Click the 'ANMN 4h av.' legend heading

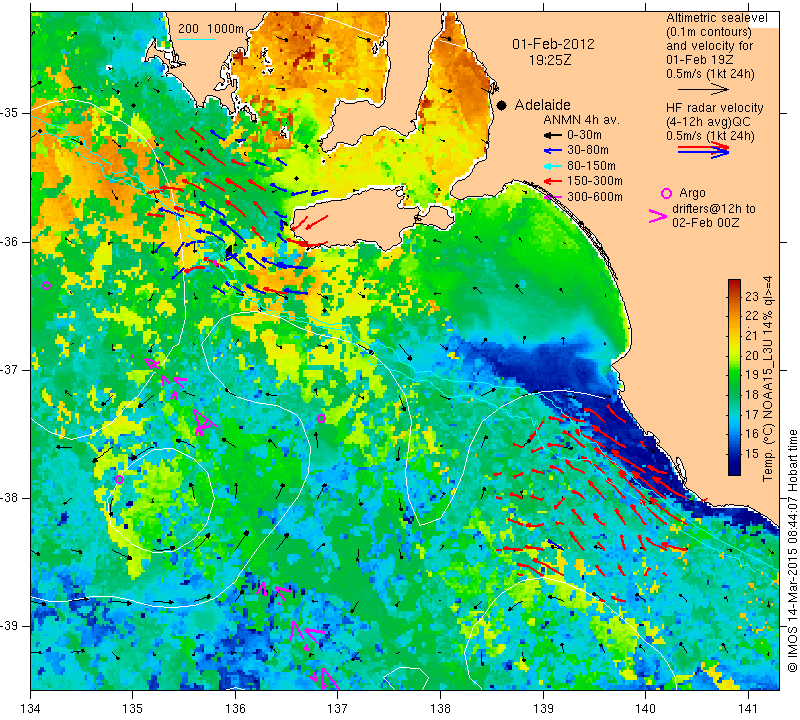pyautogui.click(x=581, y=120)
